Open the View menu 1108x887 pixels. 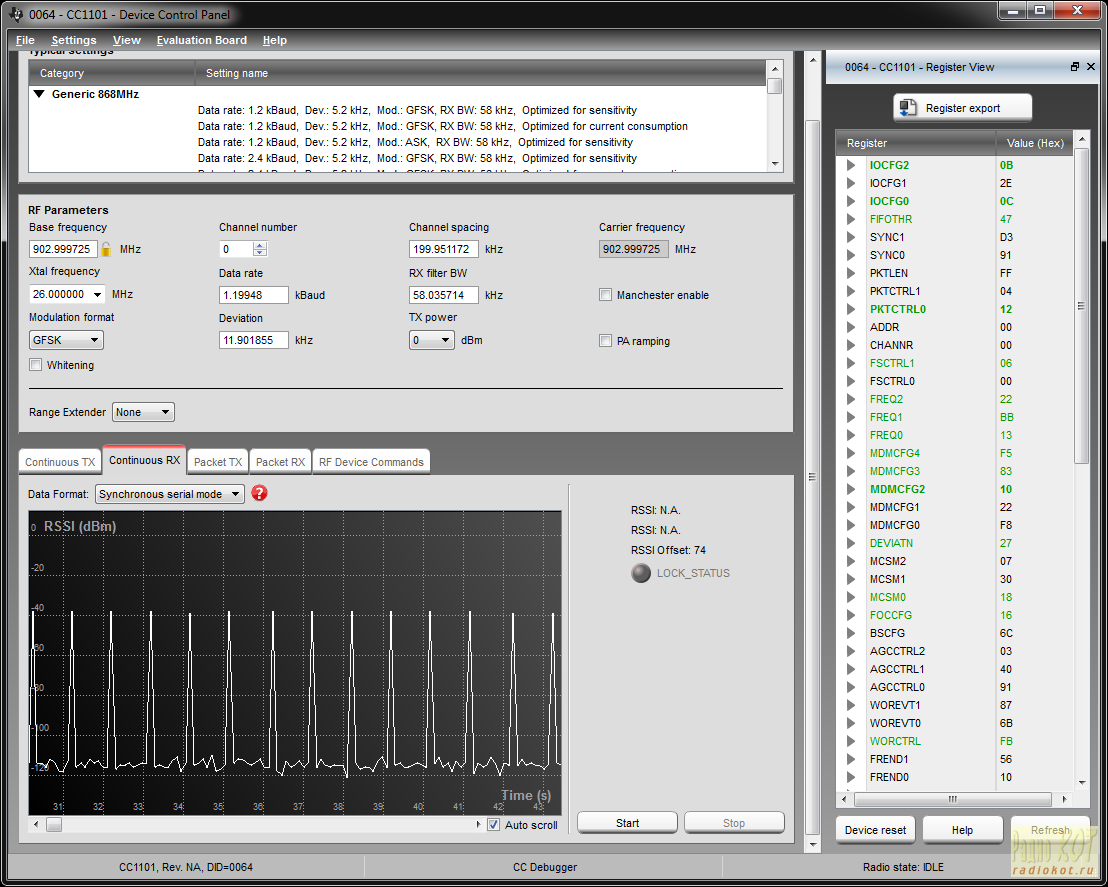pos(126,40)
